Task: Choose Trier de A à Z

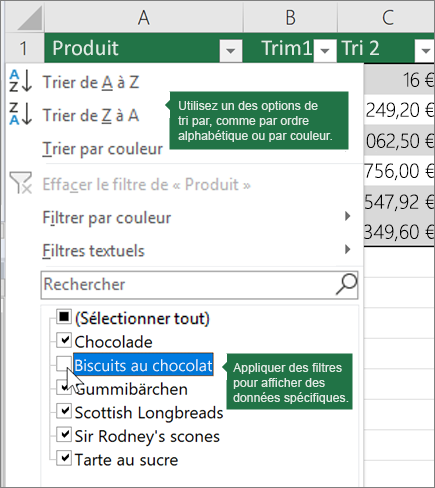Action: (x=91, y=82)
